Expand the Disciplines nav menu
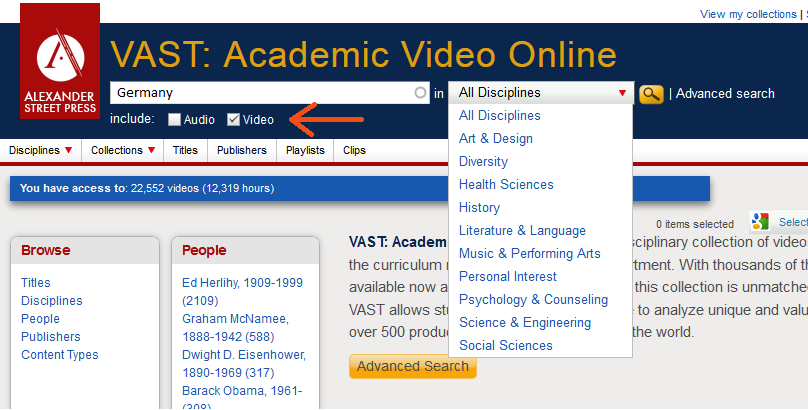The width and height of the screenshot is (808, 410). [41, 151]
